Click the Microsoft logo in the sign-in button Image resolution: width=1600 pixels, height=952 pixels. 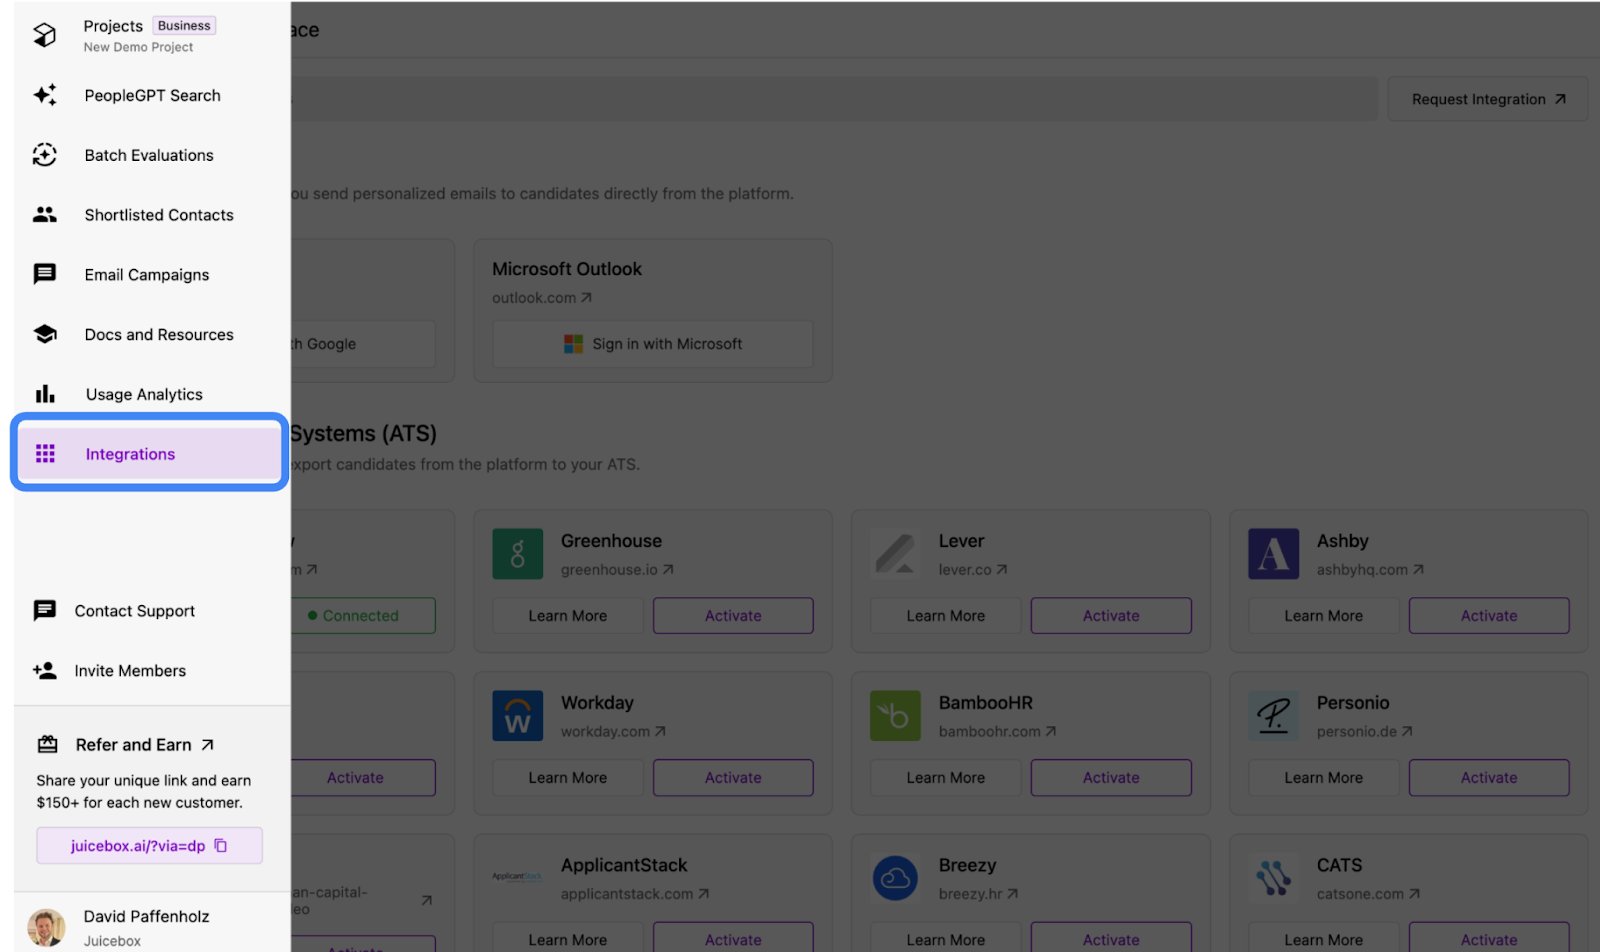[x=573, y=344]
